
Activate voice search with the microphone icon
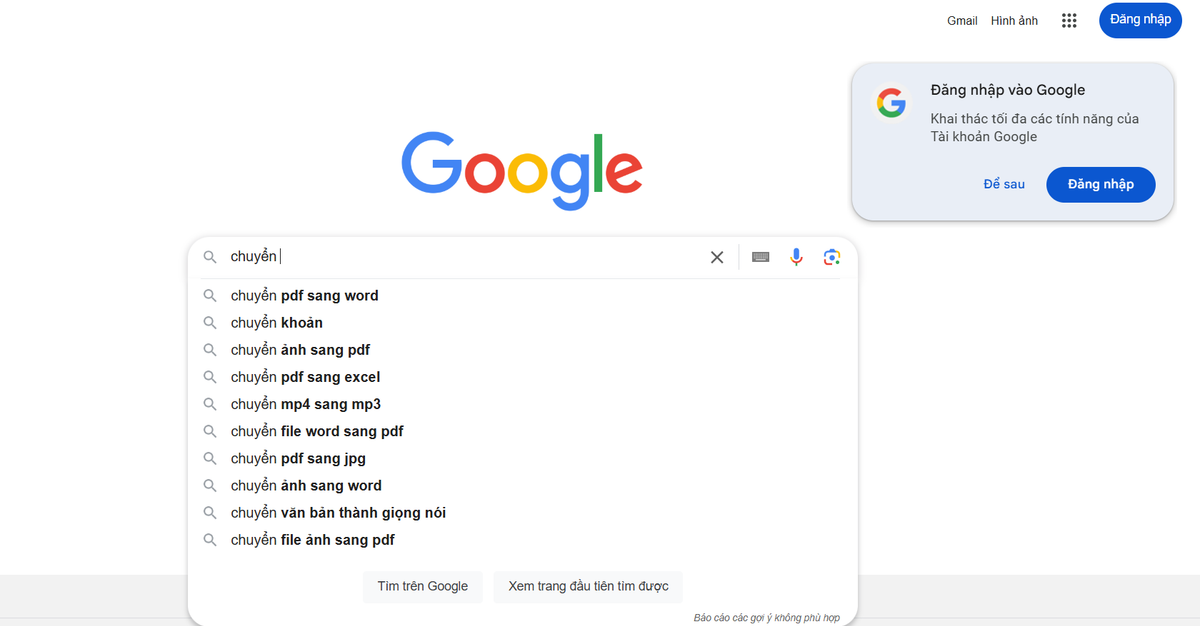[x=796, y=257]
